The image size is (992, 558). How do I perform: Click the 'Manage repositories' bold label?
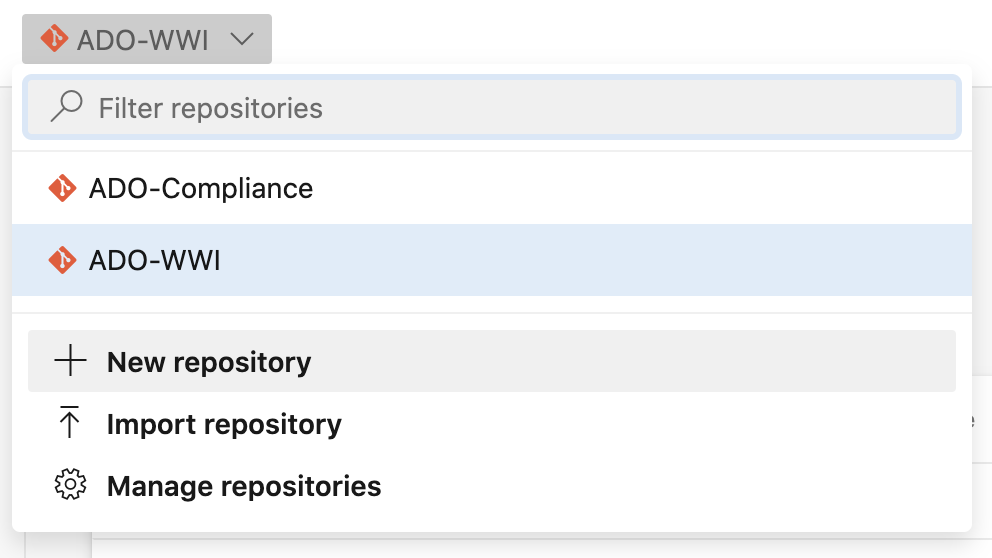[244, 487]
